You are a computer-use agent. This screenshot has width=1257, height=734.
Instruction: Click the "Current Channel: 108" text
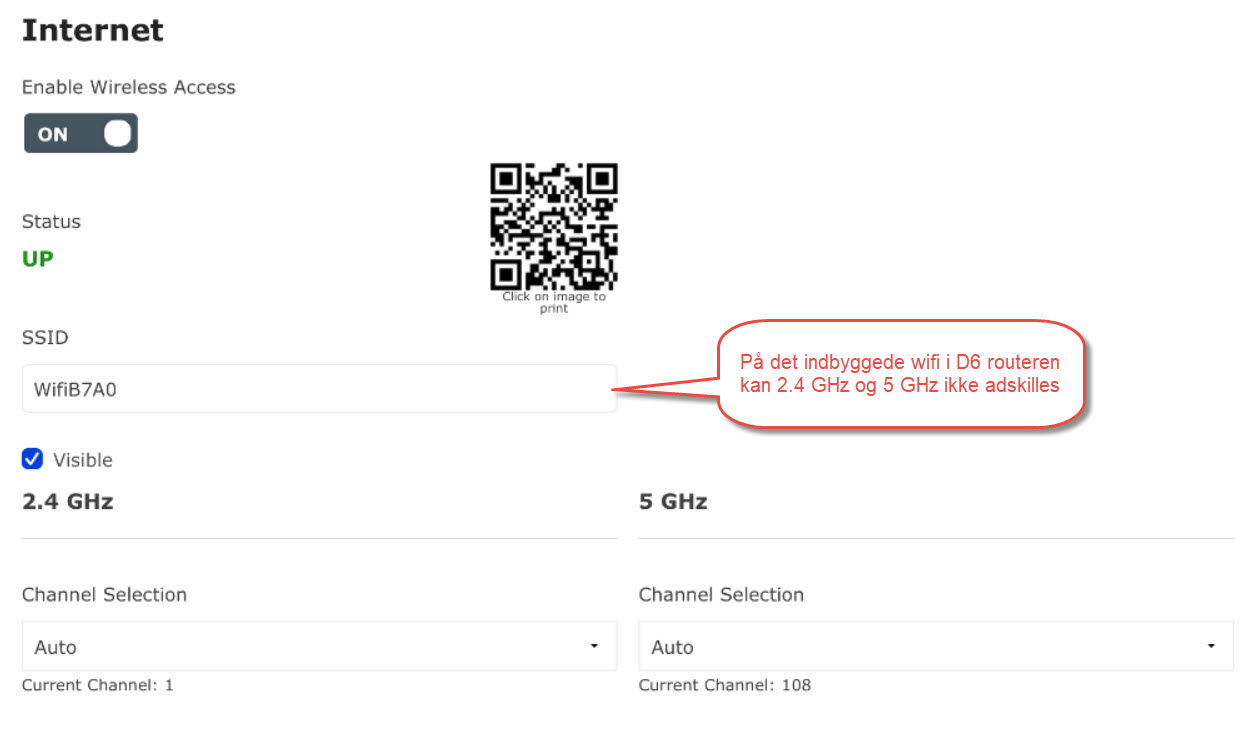[725, 685]
